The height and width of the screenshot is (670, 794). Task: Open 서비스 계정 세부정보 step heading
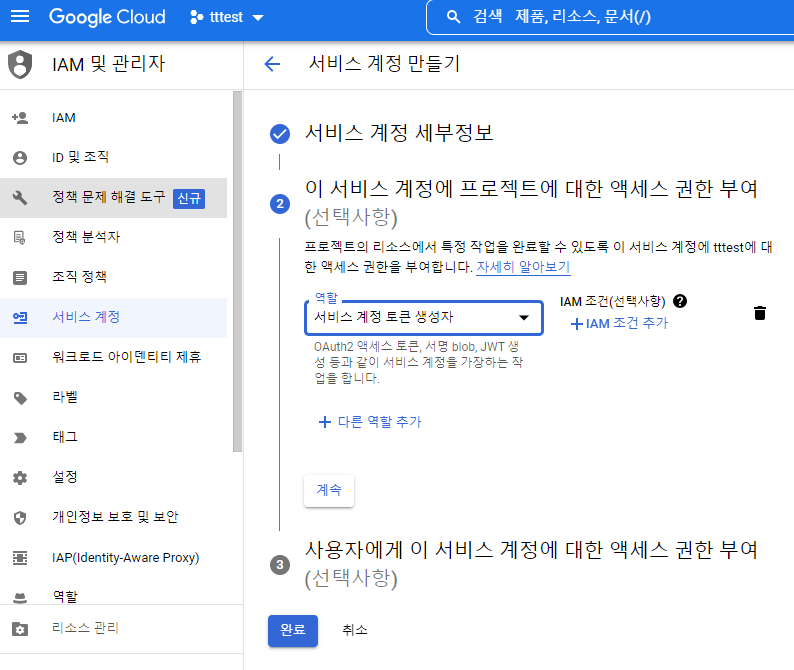click(399, 133)
